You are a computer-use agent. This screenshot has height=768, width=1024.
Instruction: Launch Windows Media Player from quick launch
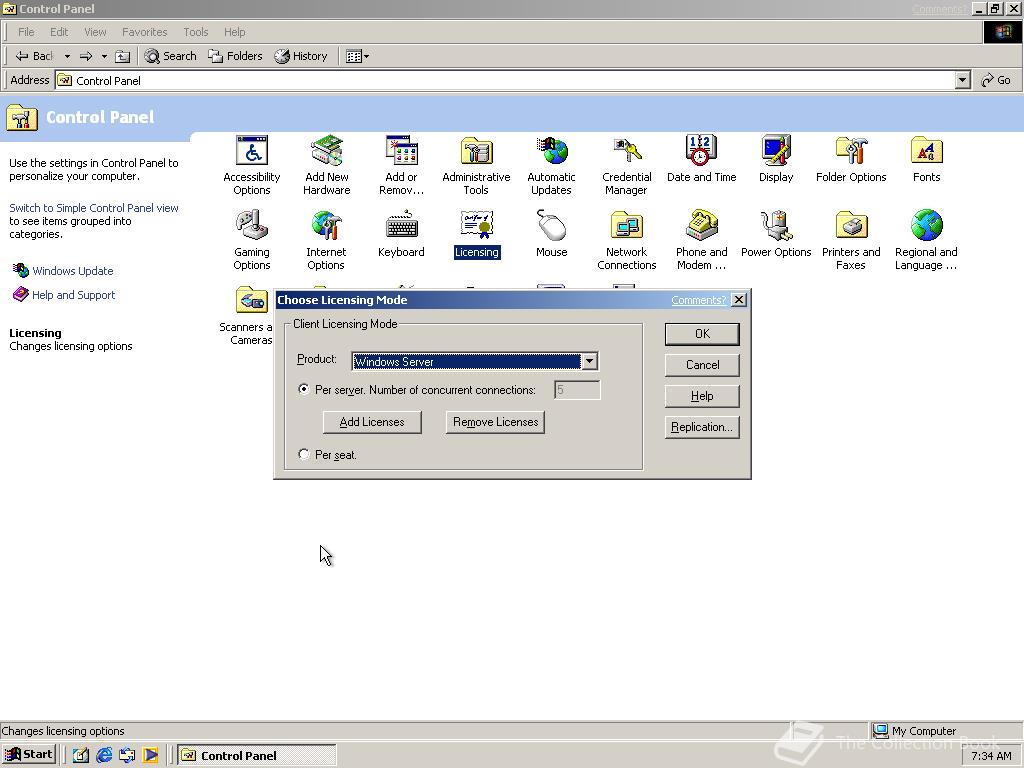click(150, 755)
